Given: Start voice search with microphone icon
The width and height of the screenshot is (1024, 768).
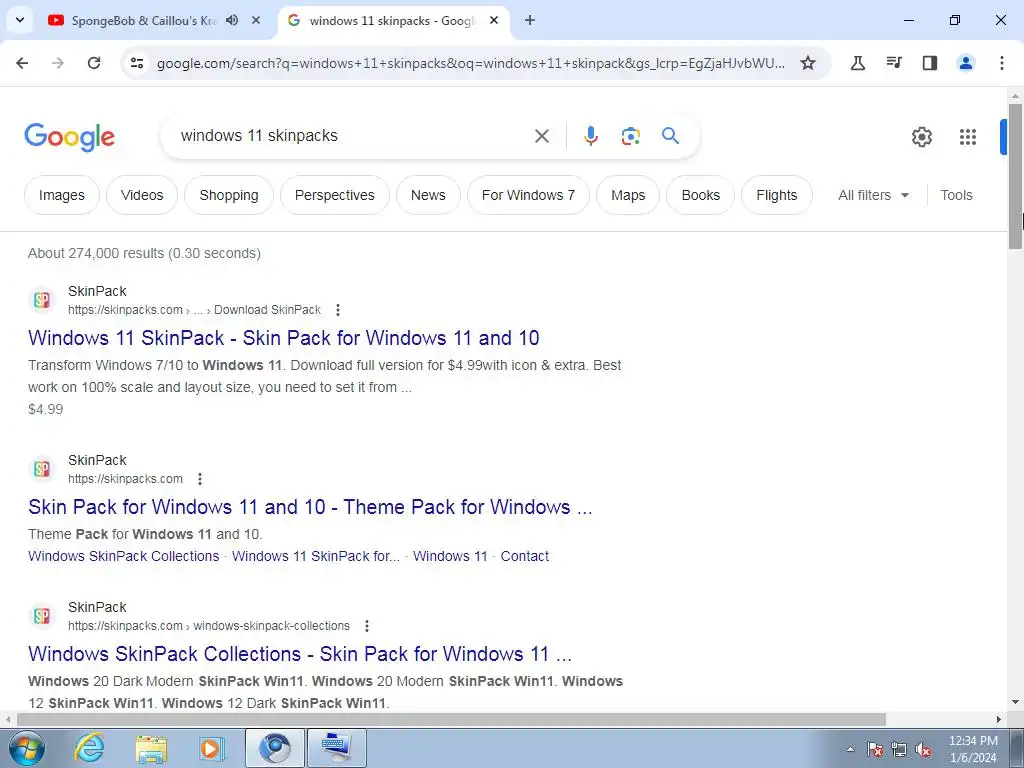Looking at the screenshot, I should point(591,136).
